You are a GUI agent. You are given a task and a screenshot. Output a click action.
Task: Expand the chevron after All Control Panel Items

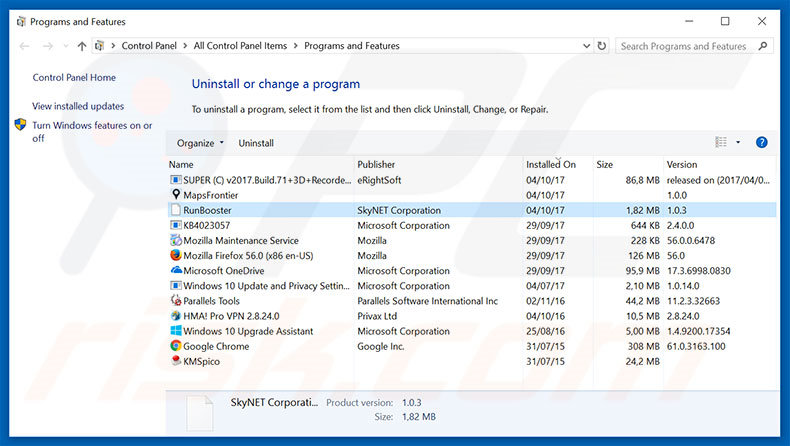point(296,46)
